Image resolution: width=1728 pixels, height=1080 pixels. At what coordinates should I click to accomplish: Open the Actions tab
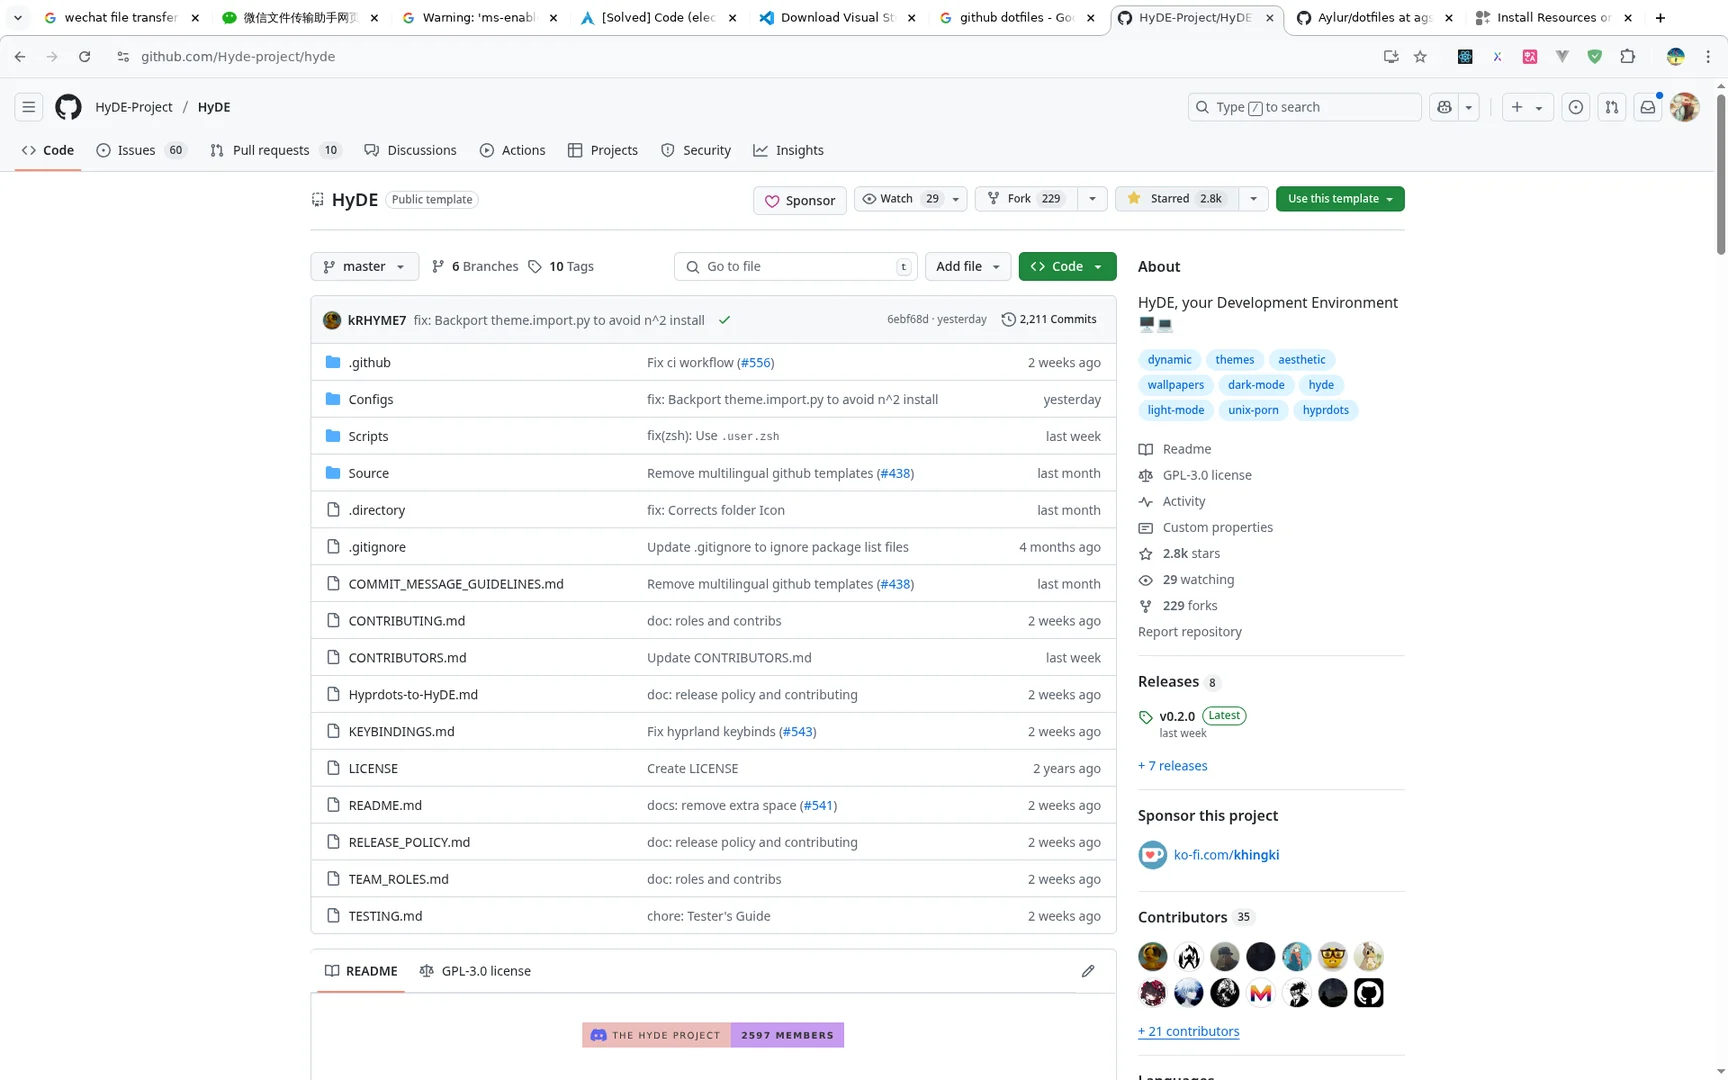pyautogui.click(x=513, y=150)
